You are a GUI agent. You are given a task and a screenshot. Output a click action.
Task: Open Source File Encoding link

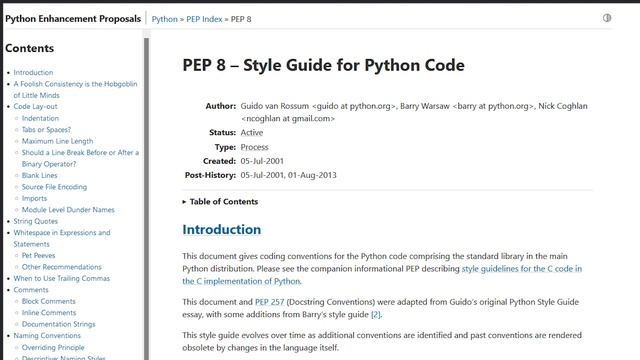pos(54,187)
